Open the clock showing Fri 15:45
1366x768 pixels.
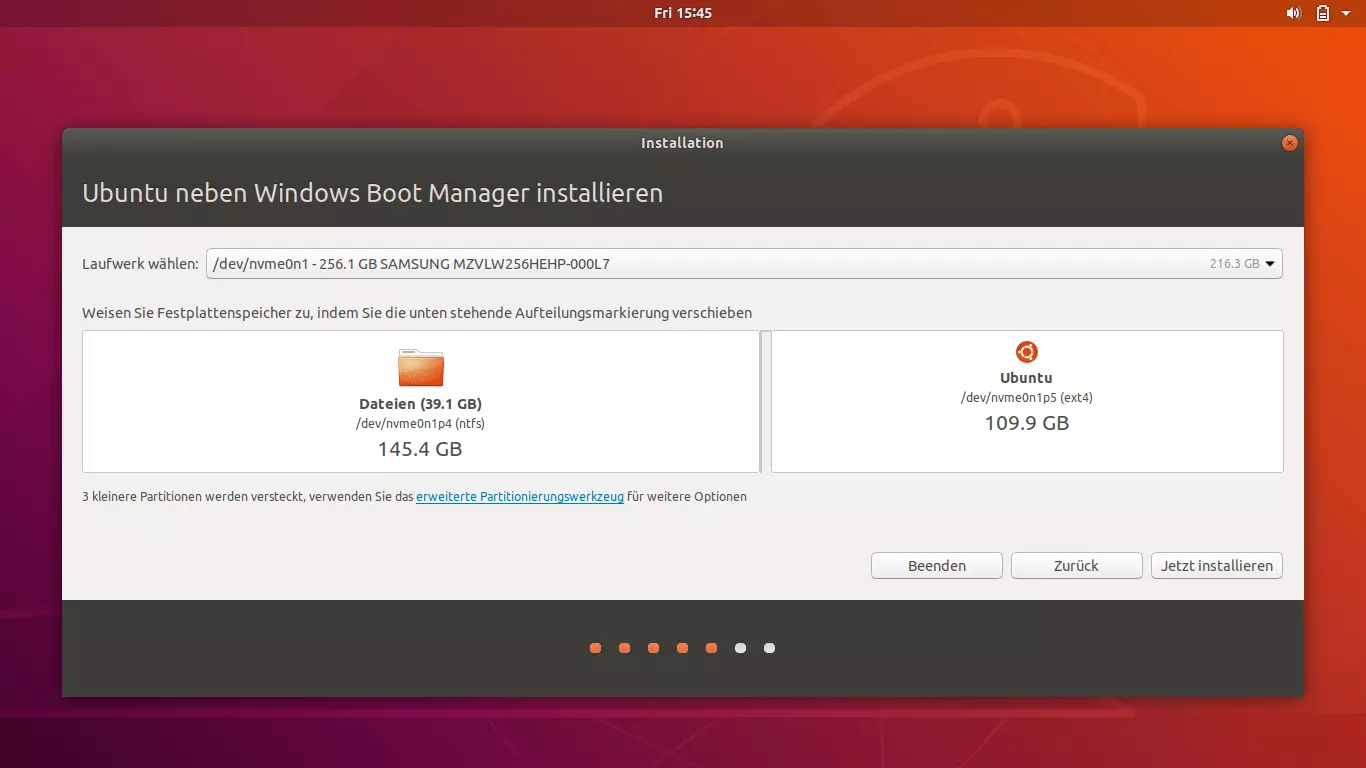pos(683,13)
